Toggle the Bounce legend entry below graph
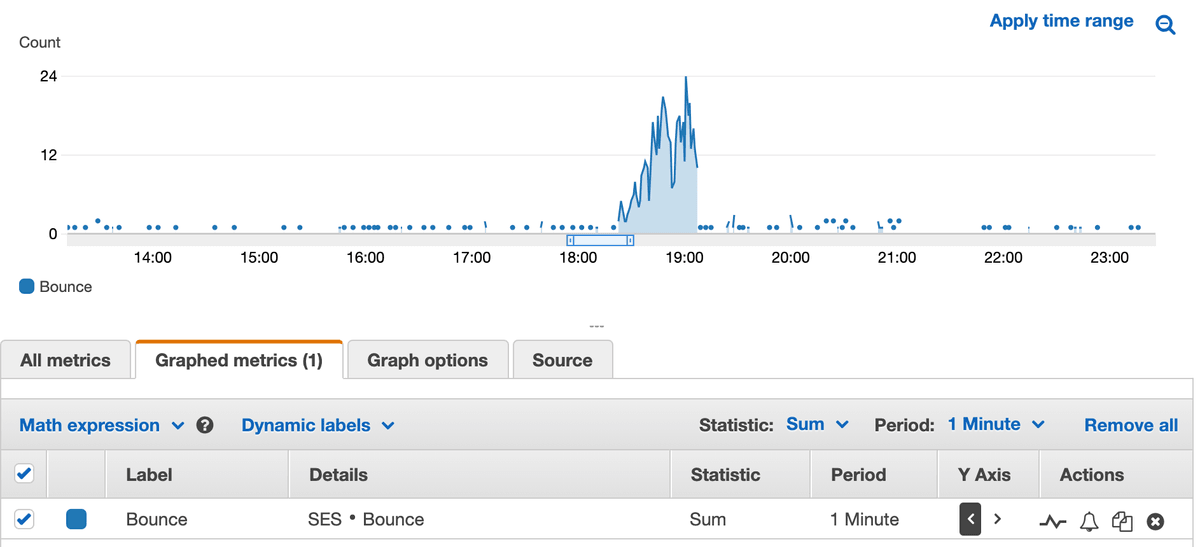Viewport: 1200px width, 547px height. [56, 287]
